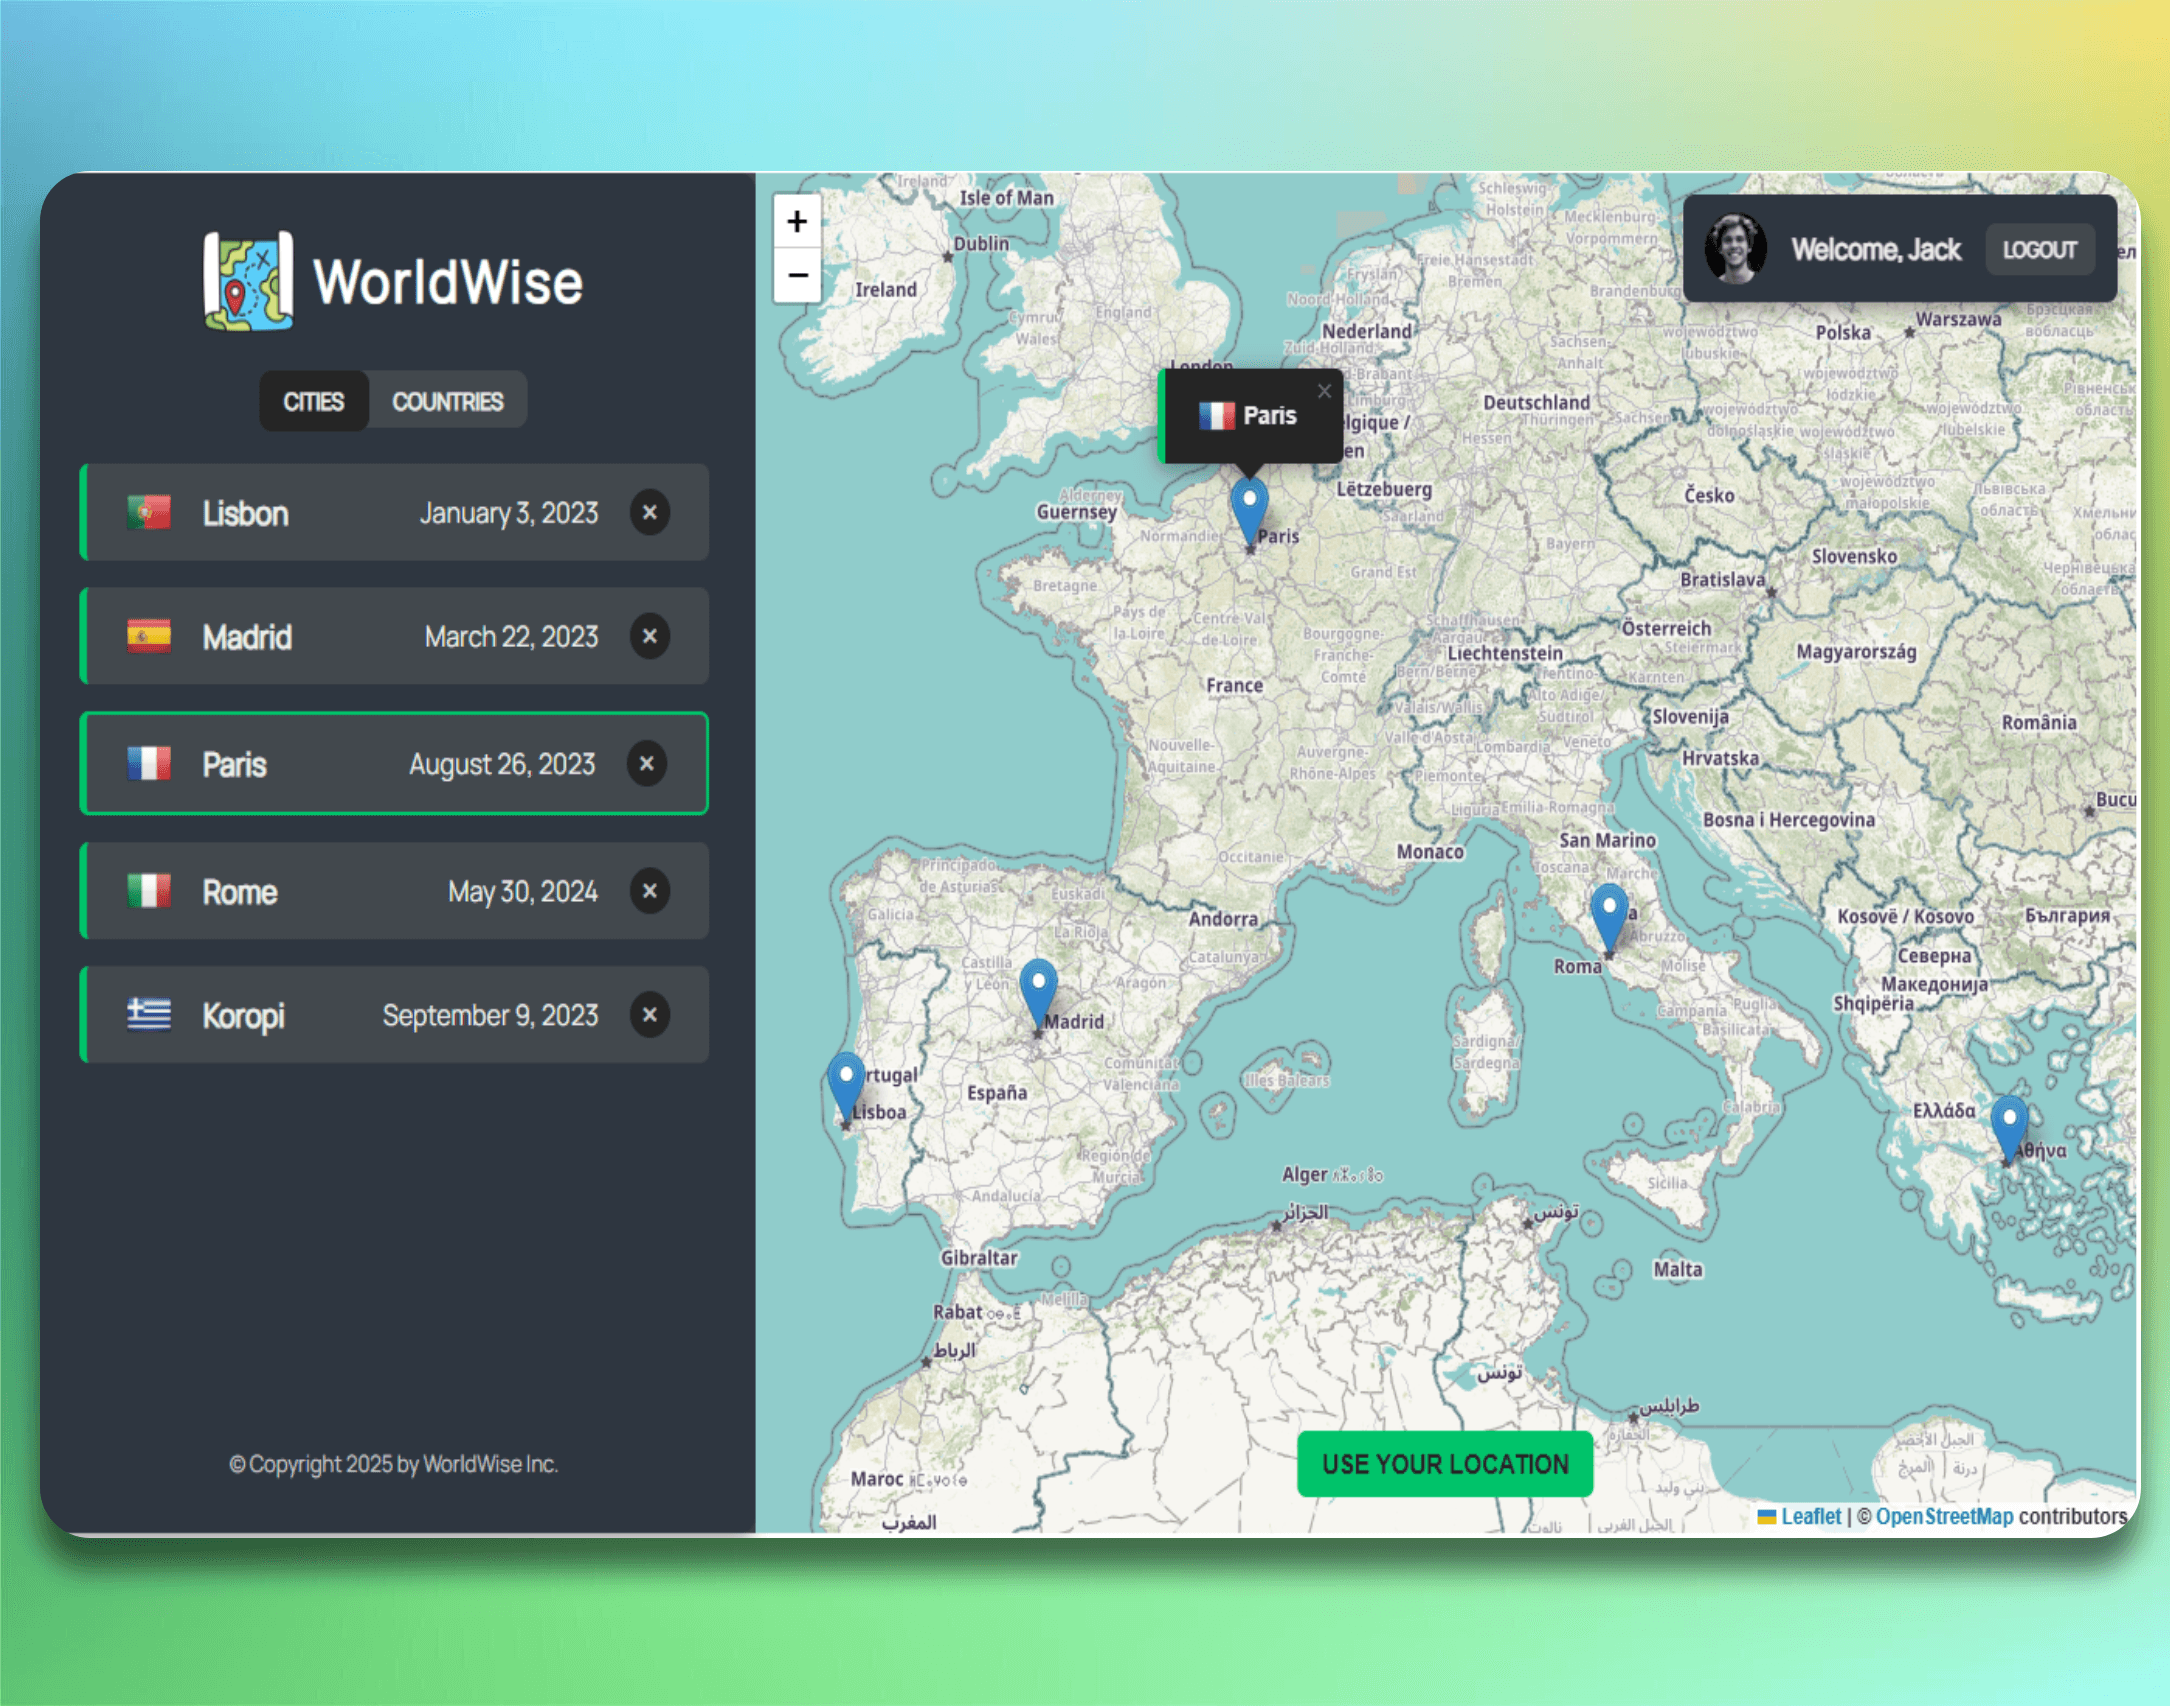Delete the Lisbon city entry
Image resolution: width=2170 pixels, height=1706 pixels.
(x=650, y=512)
